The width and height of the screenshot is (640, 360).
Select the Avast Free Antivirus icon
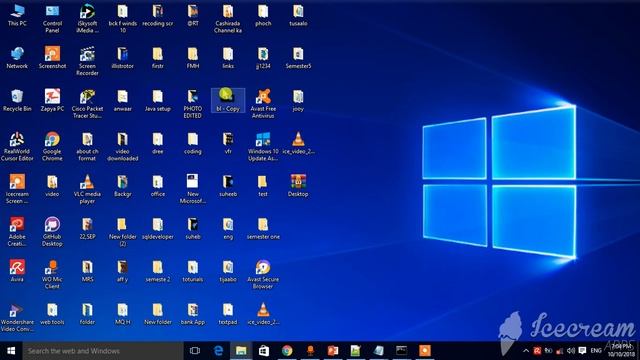pyautogui.click(x=263, y=104)
